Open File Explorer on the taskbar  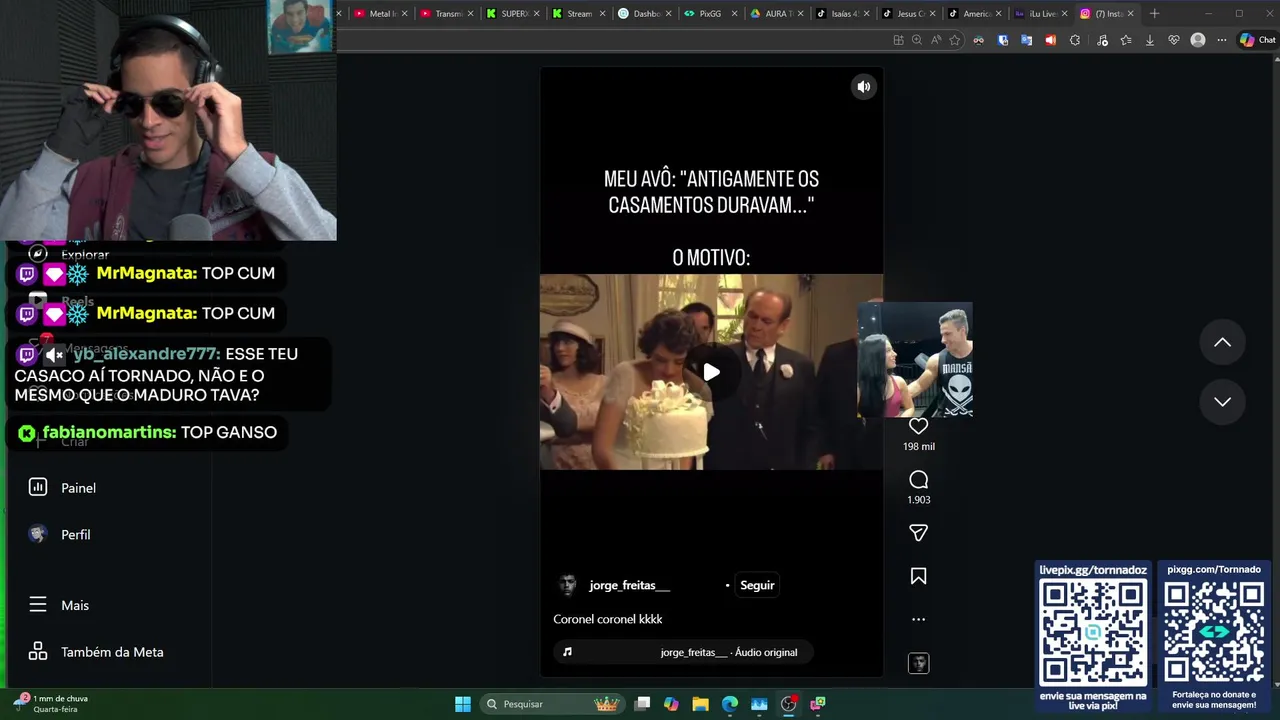tap(700, 704)
